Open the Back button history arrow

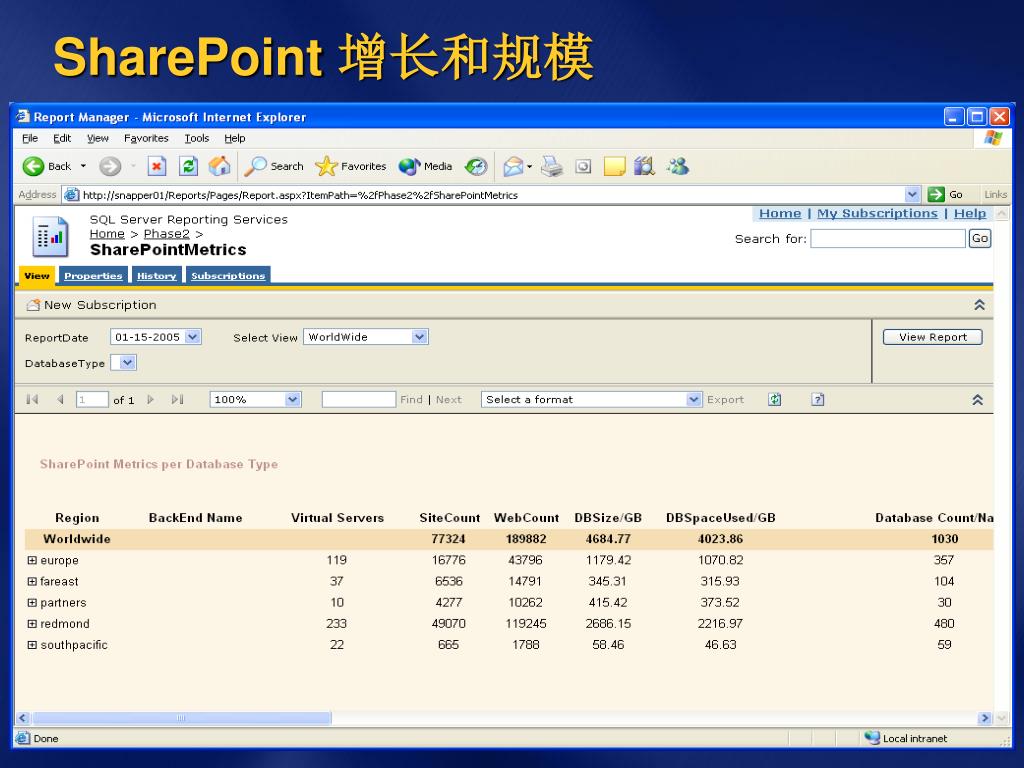coord(83,167)
